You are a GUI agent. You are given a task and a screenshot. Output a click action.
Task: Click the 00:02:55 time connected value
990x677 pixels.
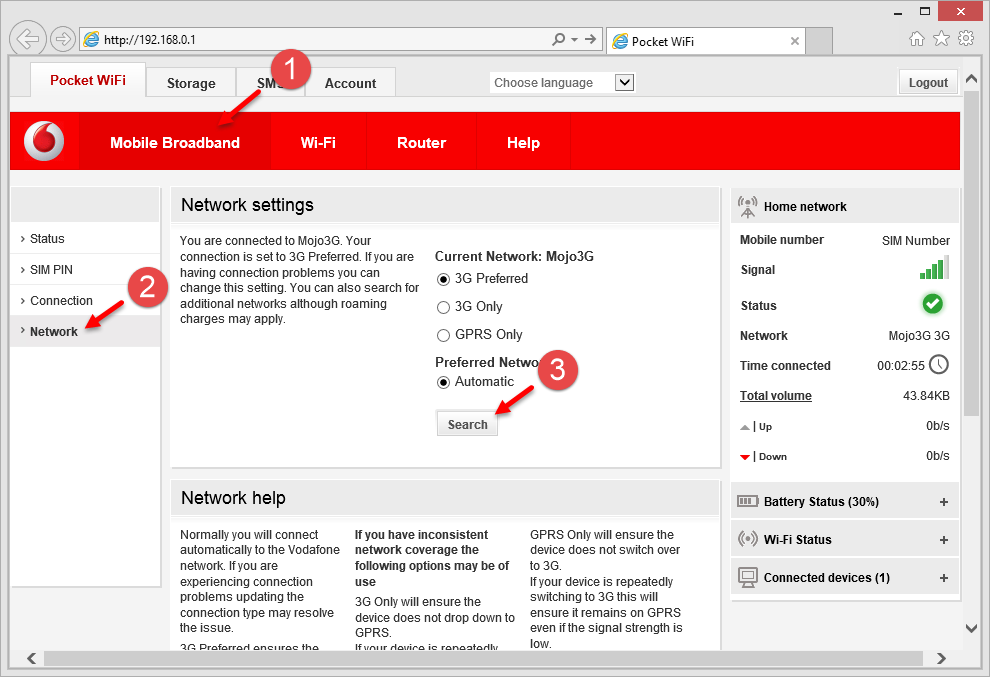(900, 366)
